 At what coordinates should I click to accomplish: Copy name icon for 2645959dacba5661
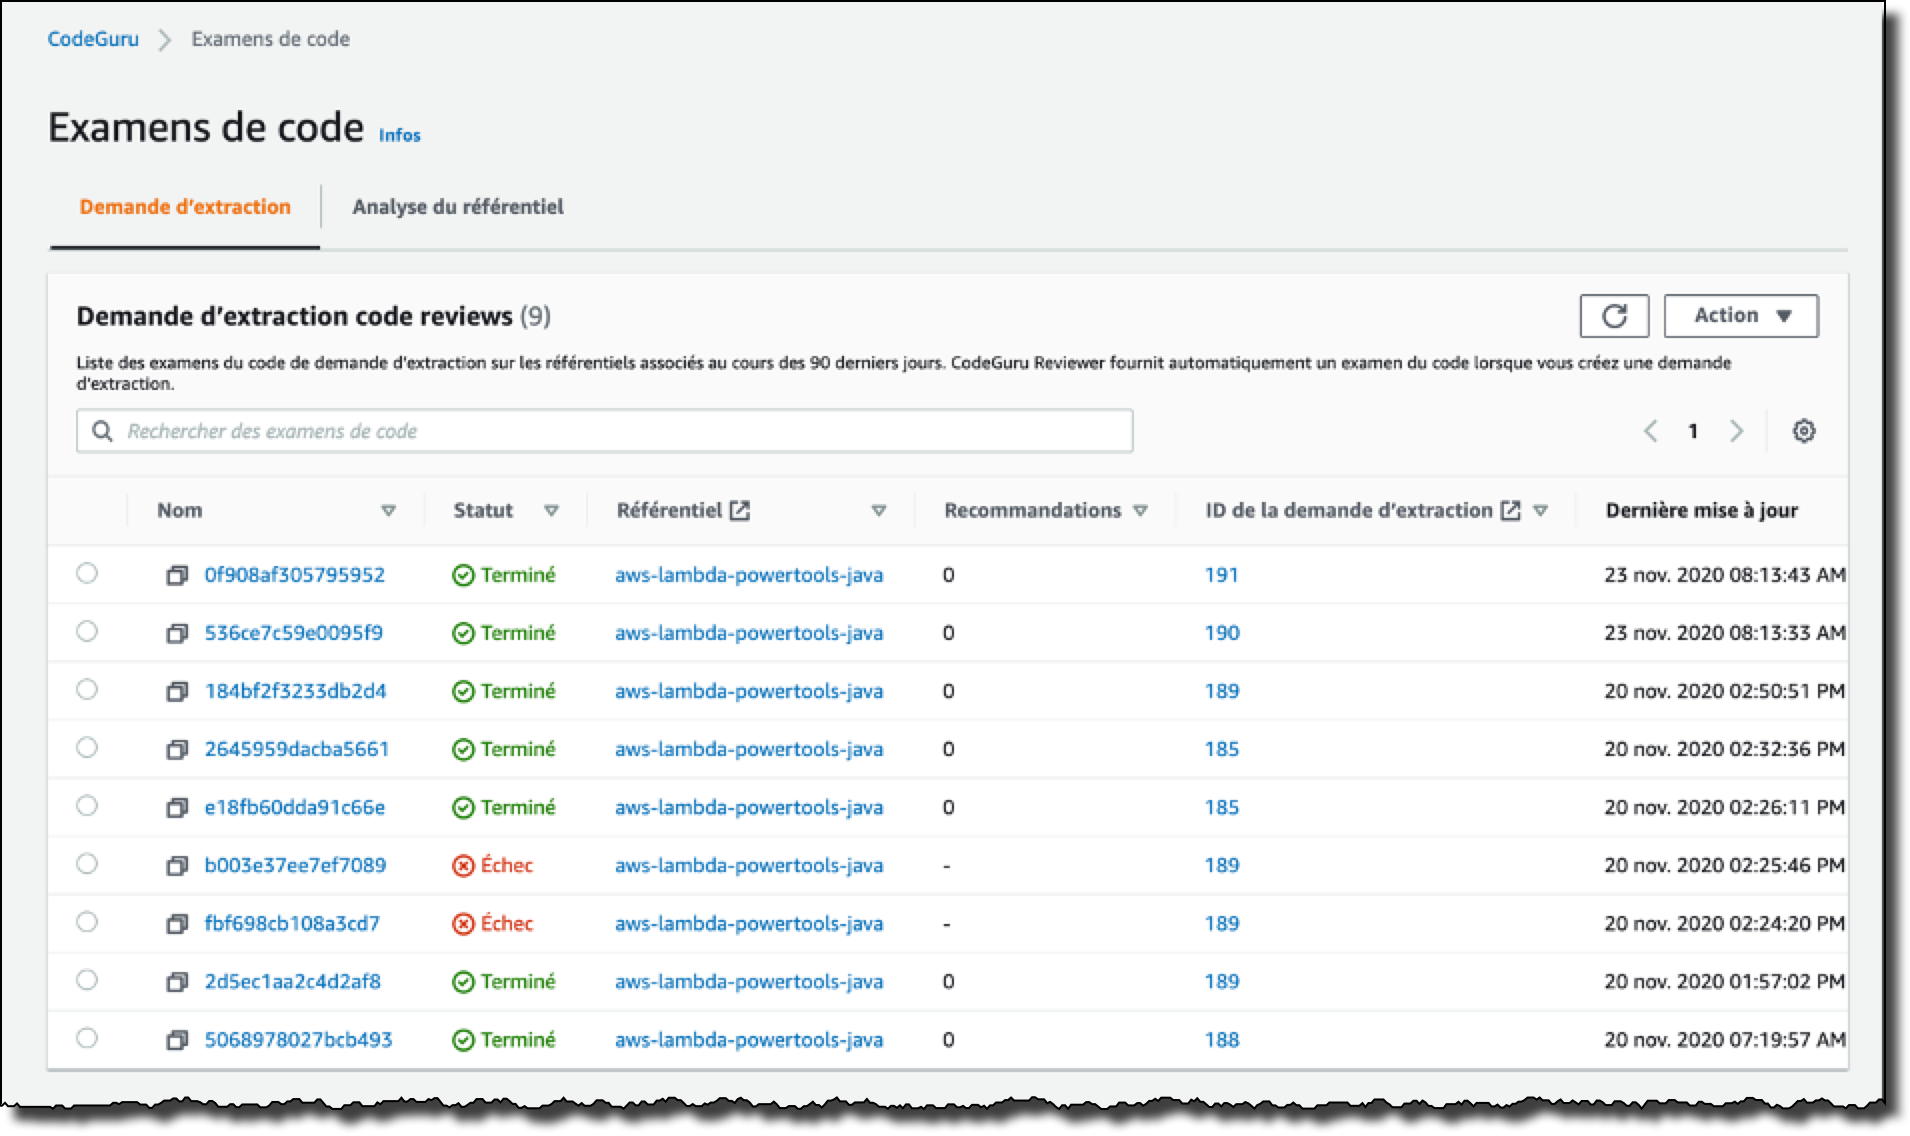coord(177,749)
